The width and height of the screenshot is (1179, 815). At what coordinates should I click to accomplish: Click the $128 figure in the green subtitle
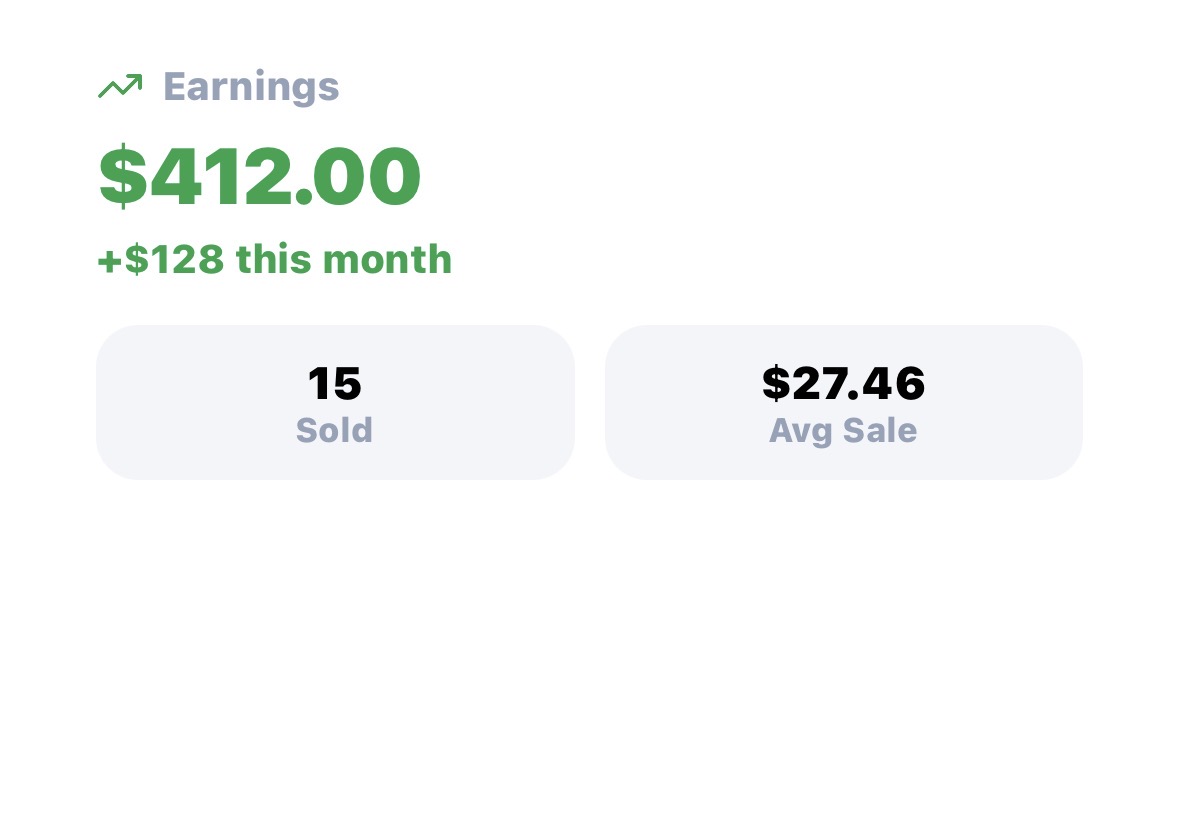(x=174, y=260)
